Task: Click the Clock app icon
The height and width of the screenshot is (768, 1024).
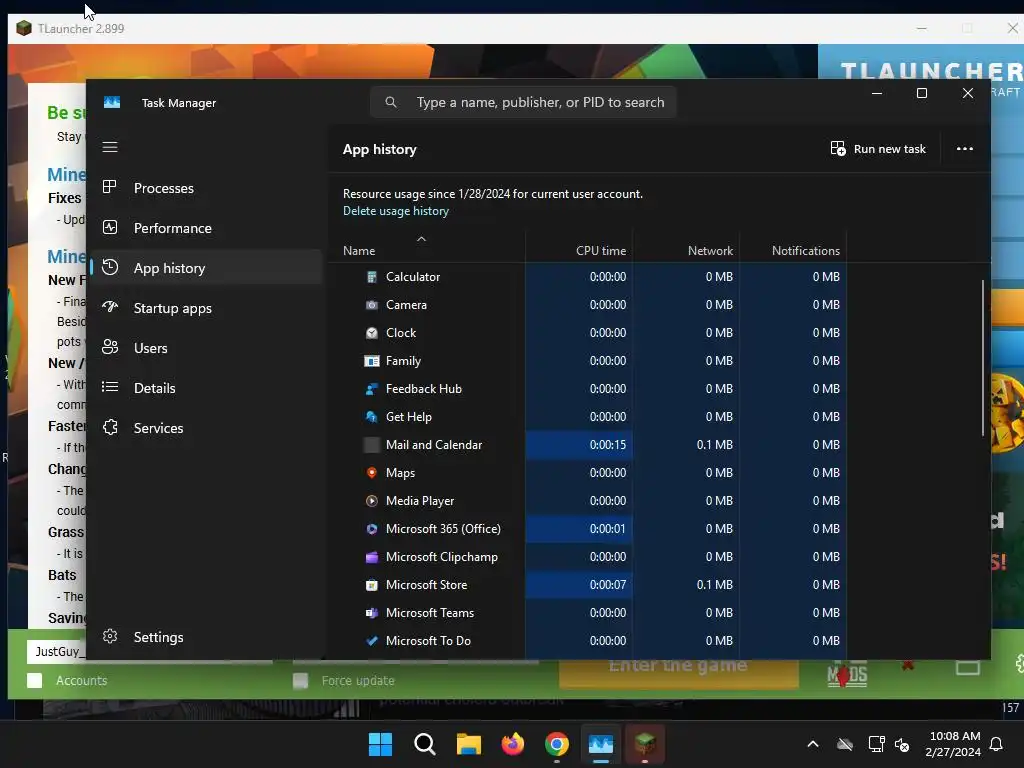Action: [372, 333]
